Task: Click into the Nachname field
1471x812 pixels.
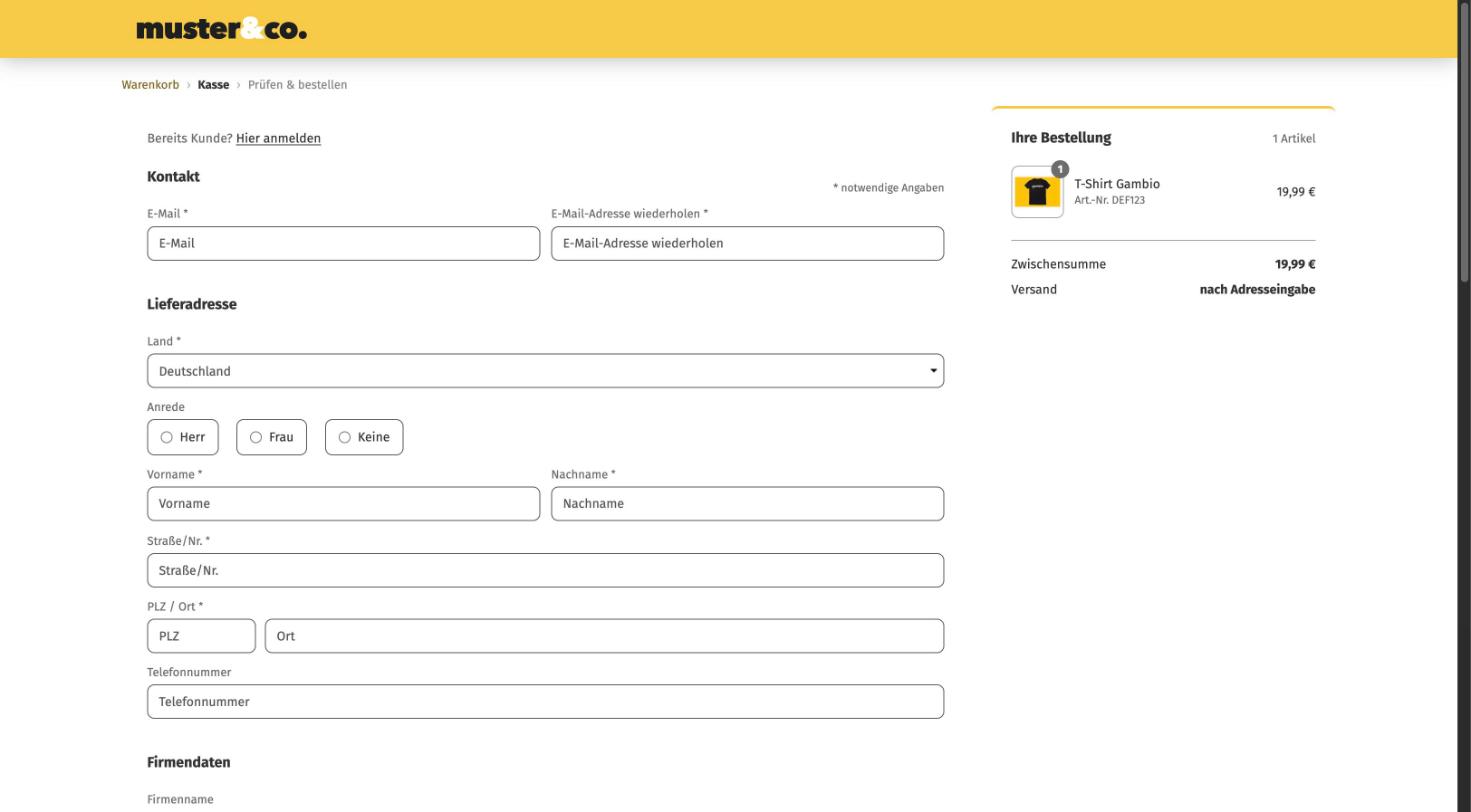Action: 747,504
